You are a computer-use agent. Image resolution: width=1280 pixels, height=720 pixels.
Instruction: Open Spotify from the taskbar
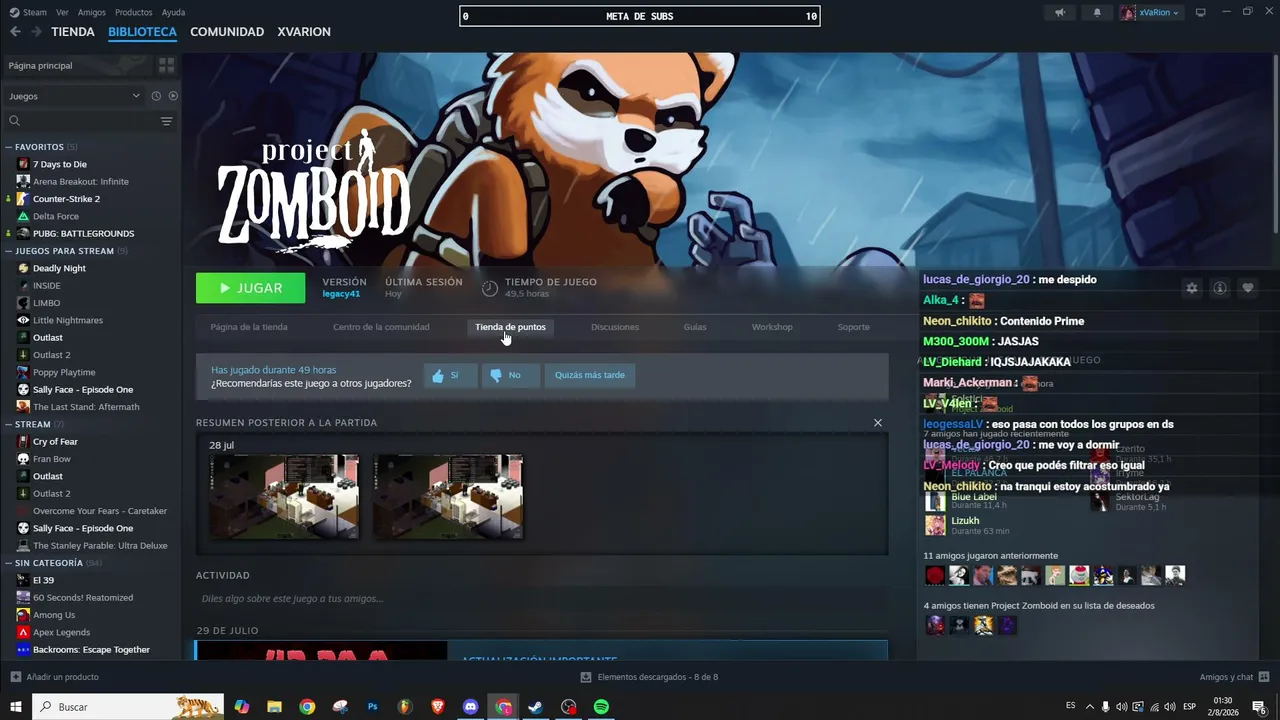tap(601, 707)
